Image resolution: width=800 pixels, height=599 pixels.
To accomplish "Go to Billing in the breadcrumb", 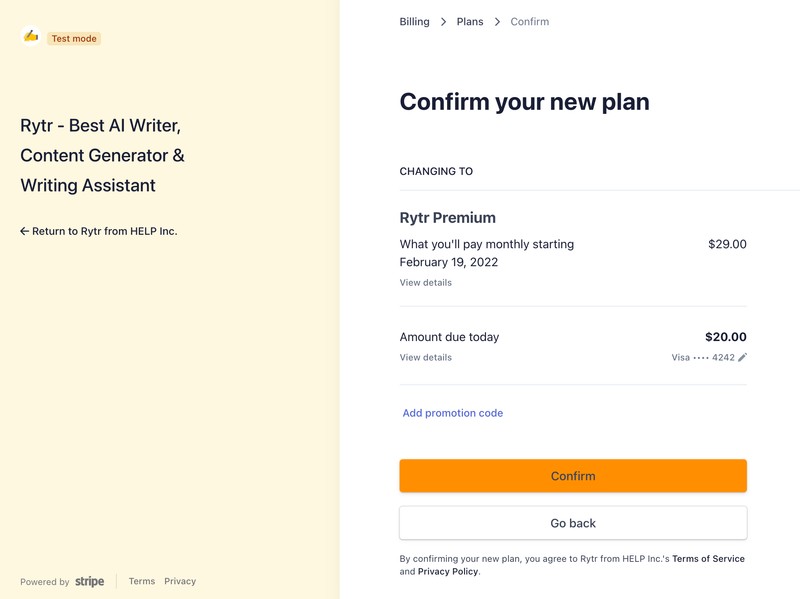I will [x=414, y=22].
